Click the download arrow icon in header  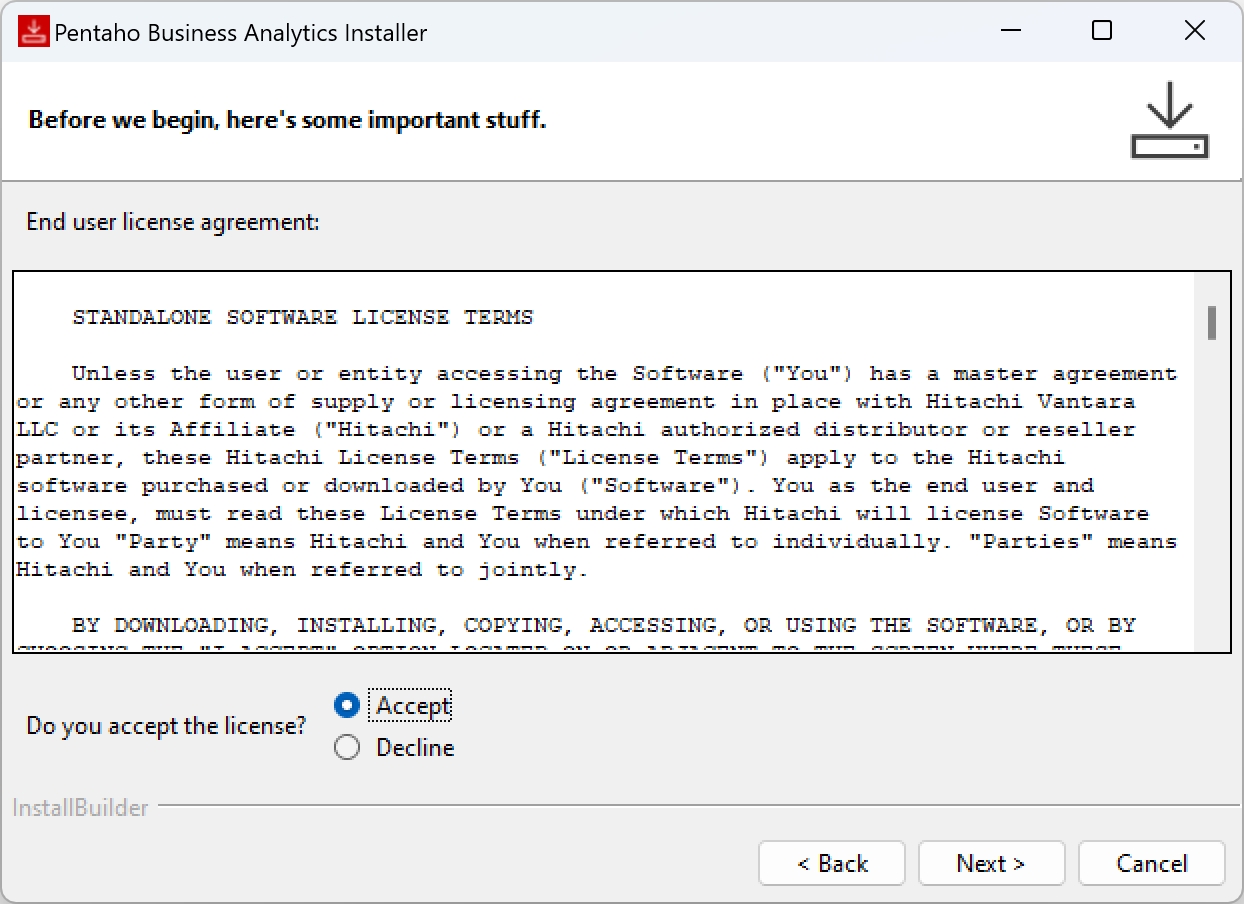click(1169, 121)
